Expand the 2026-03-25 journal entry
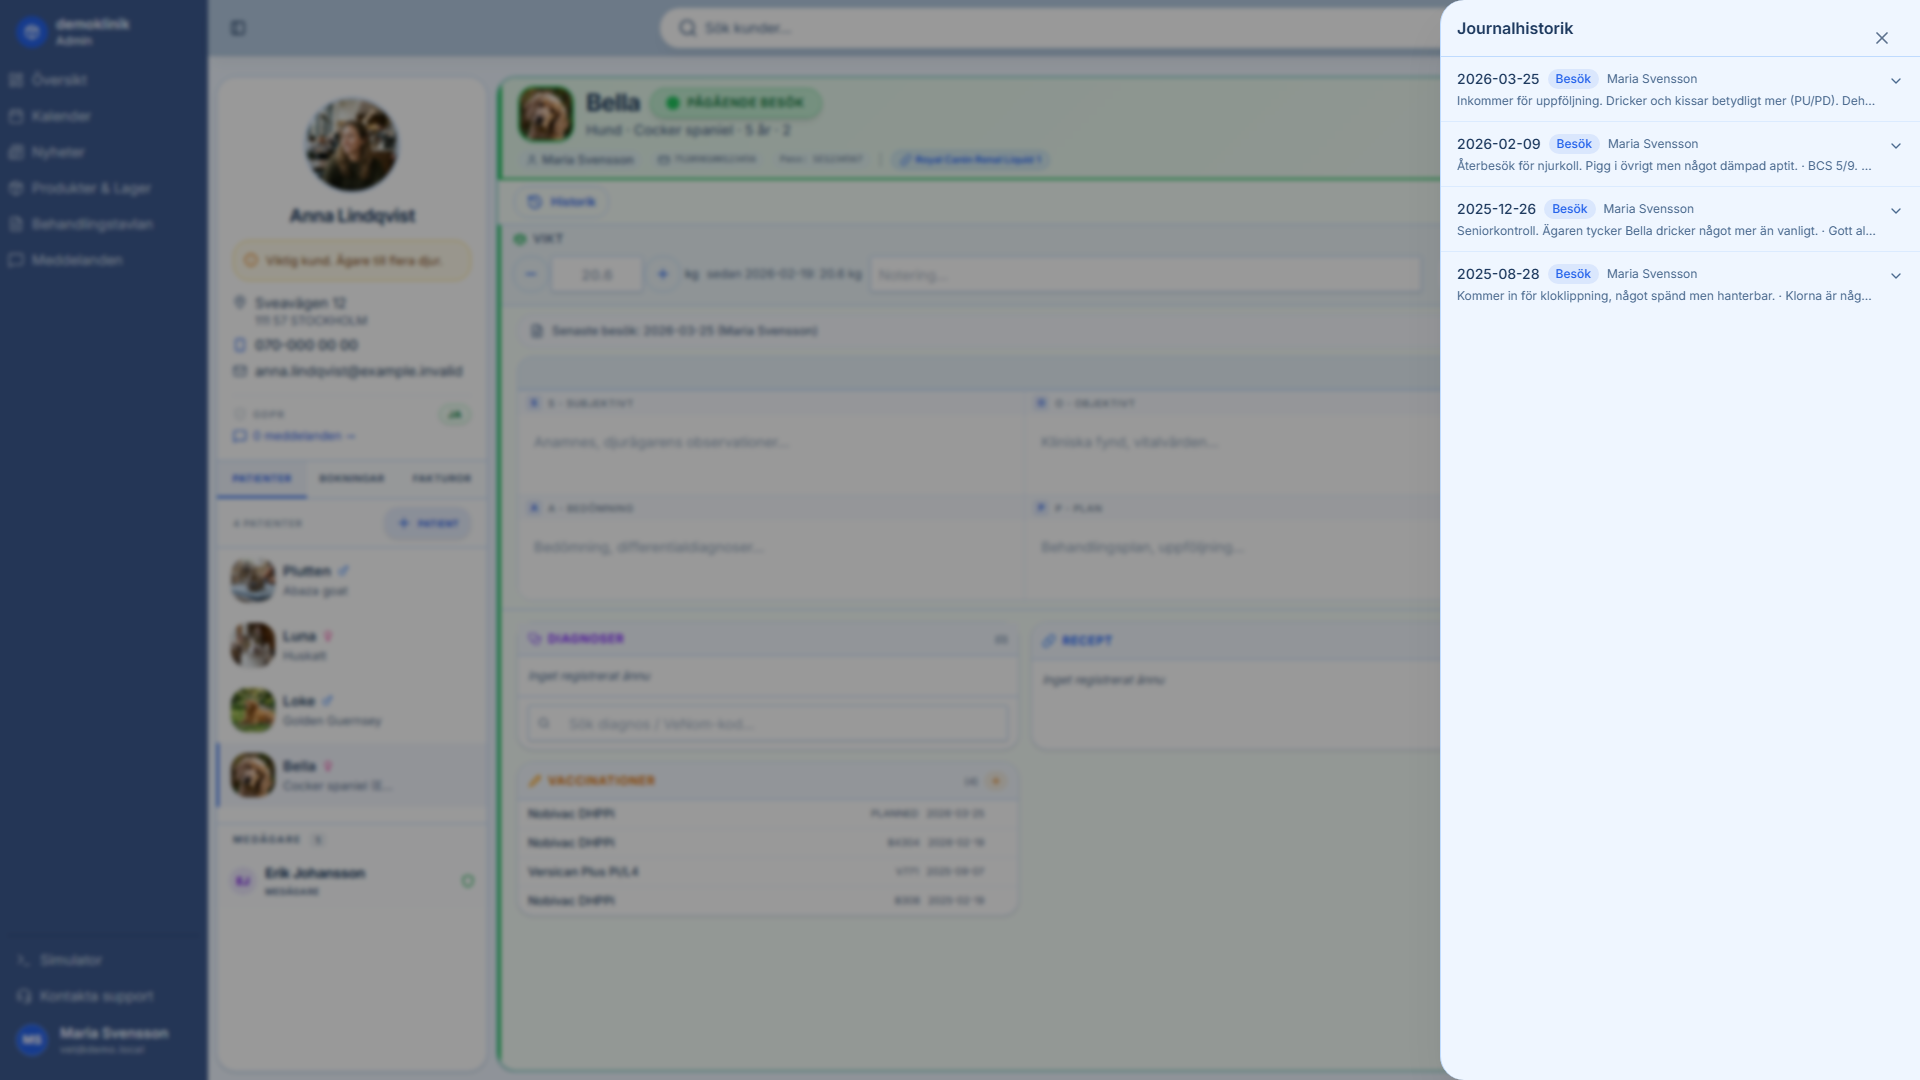 click(1896, 80)
